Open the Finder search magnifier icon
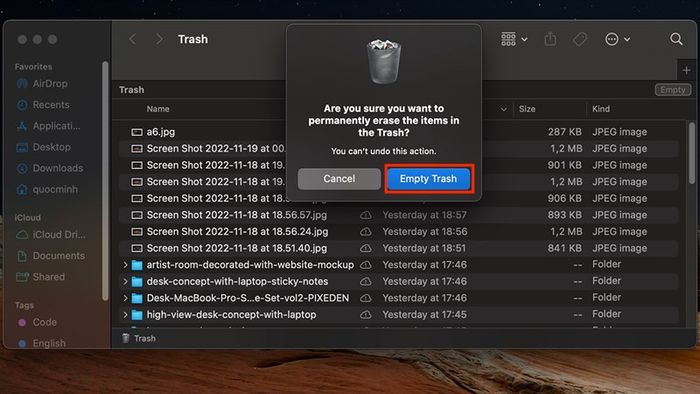This screenshot has width=700, height=394. tap(676, 39)
